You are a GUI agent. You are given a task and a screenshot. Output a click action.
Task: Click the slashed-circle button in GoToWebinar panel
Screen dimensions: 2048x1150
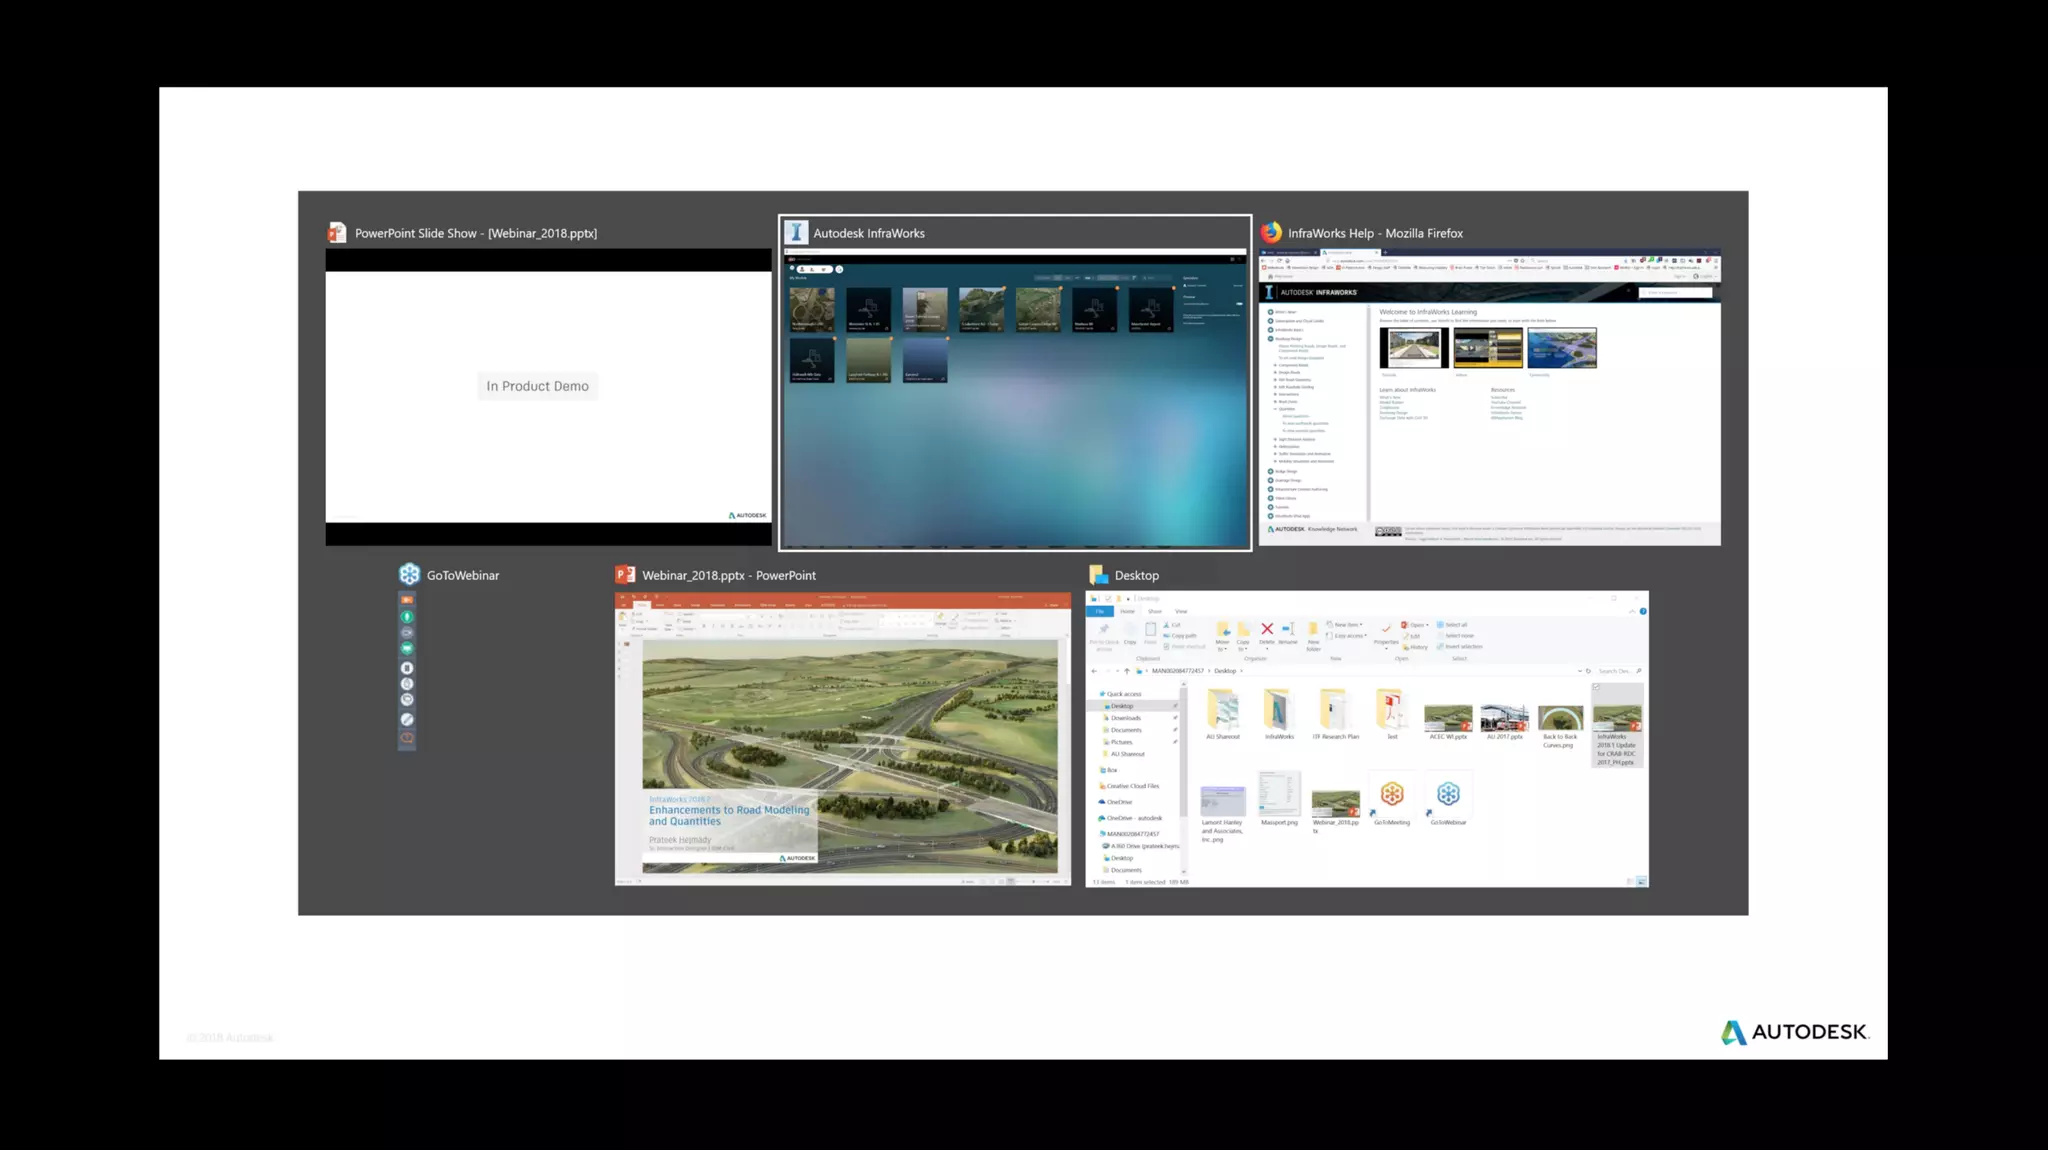point(407,719)
